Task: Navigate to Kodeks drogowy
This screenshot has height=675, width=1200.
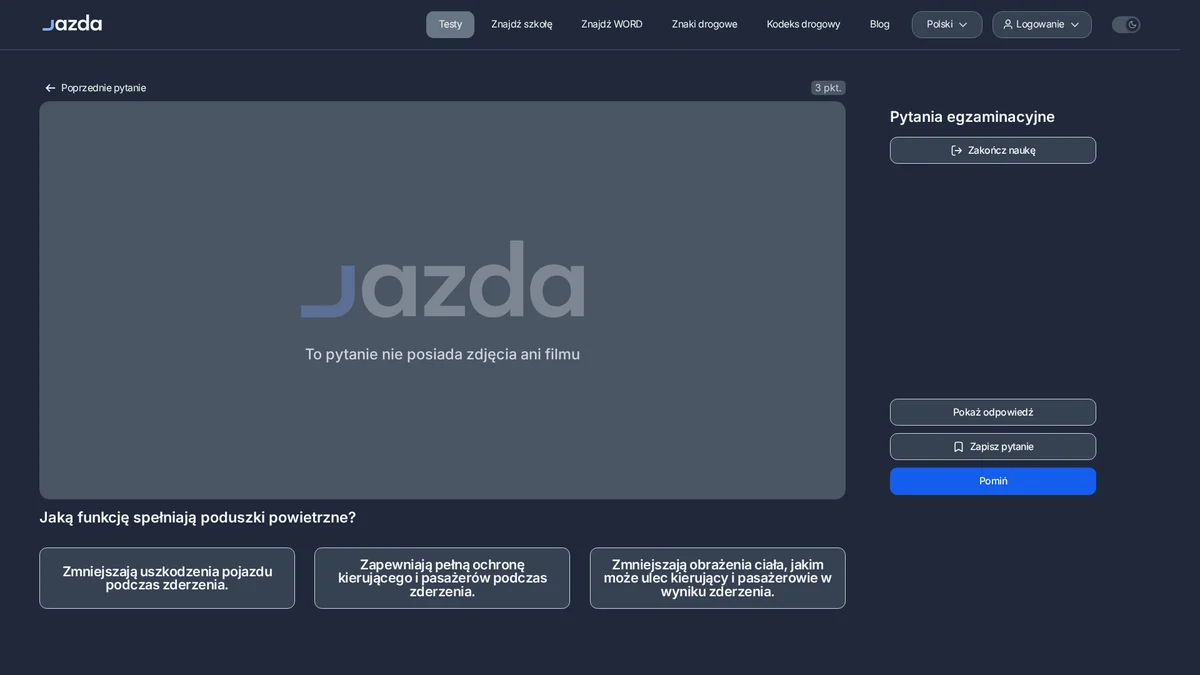Action: point(803,24)
